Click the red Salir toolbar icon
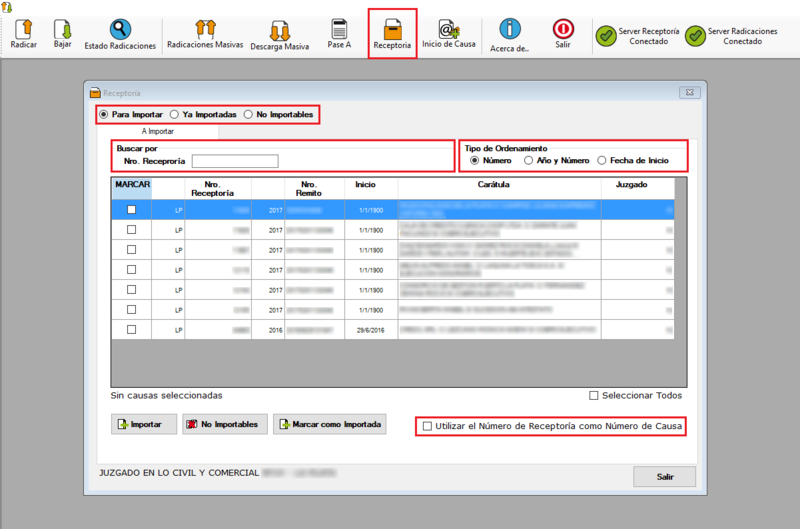Image resolution: width=800 pixels, height=529 pixels. (563, 29)
